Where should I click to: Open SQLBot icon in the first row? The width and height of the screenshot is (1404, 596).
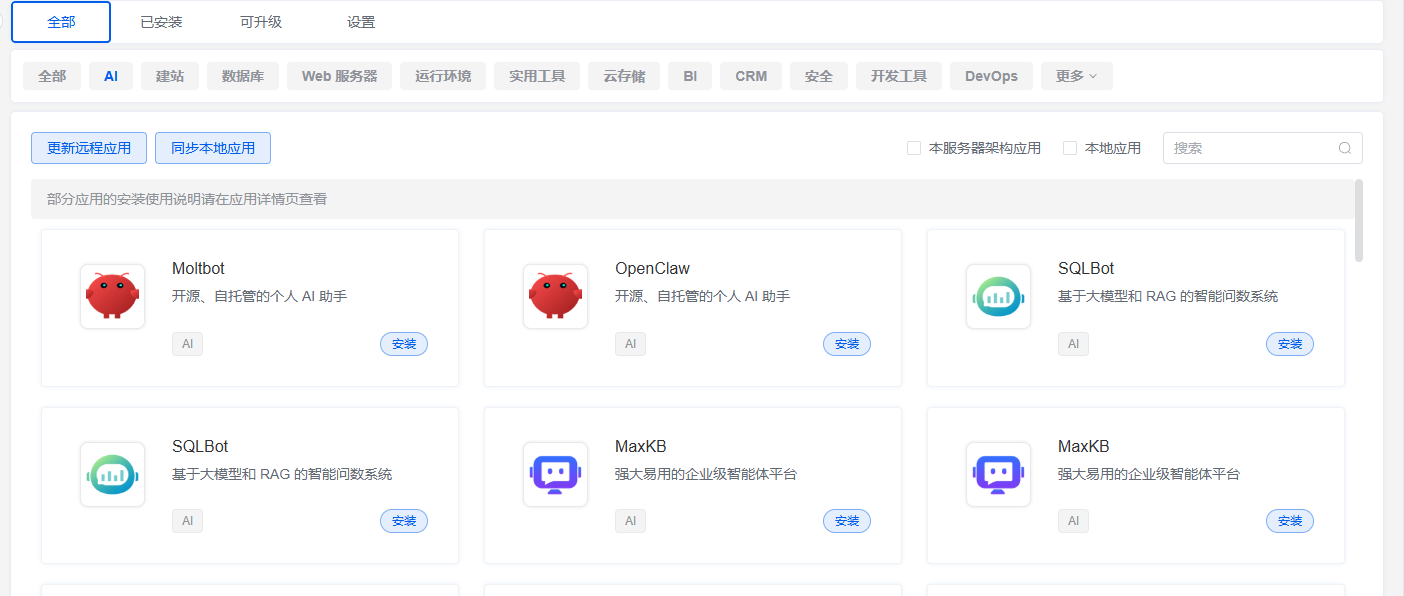998,296
